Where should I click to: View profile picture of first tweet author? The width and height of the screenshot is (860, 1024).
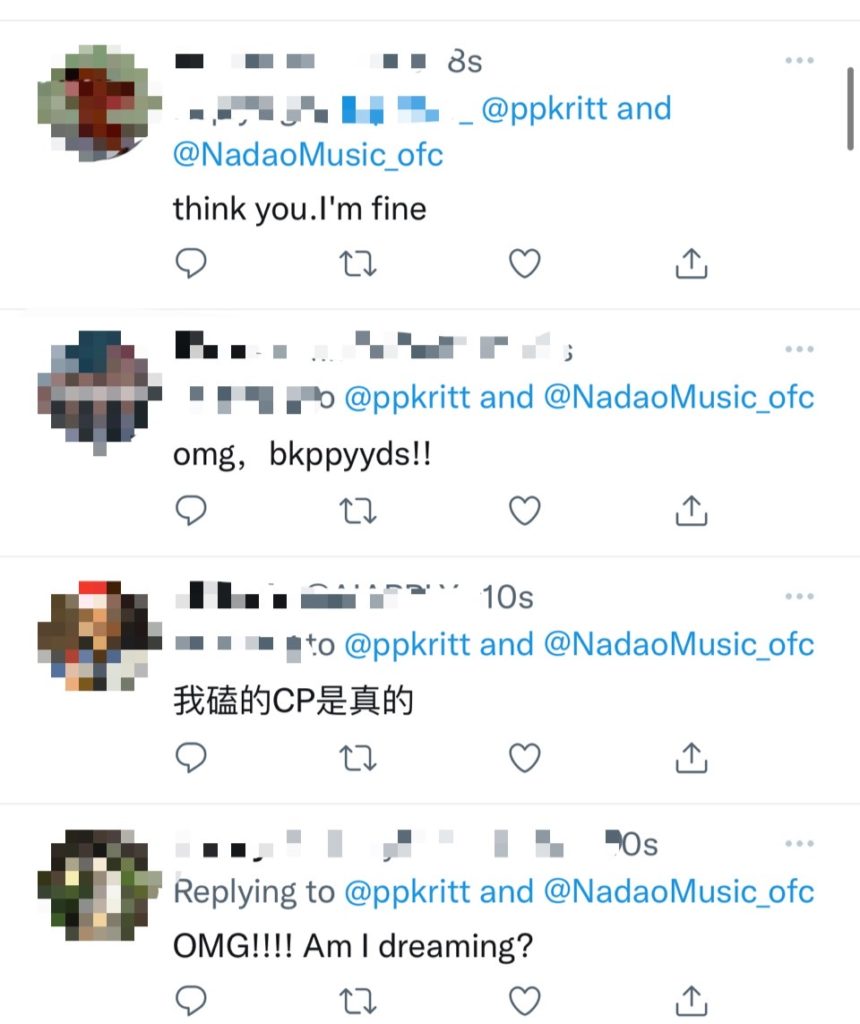pos(99,103)
